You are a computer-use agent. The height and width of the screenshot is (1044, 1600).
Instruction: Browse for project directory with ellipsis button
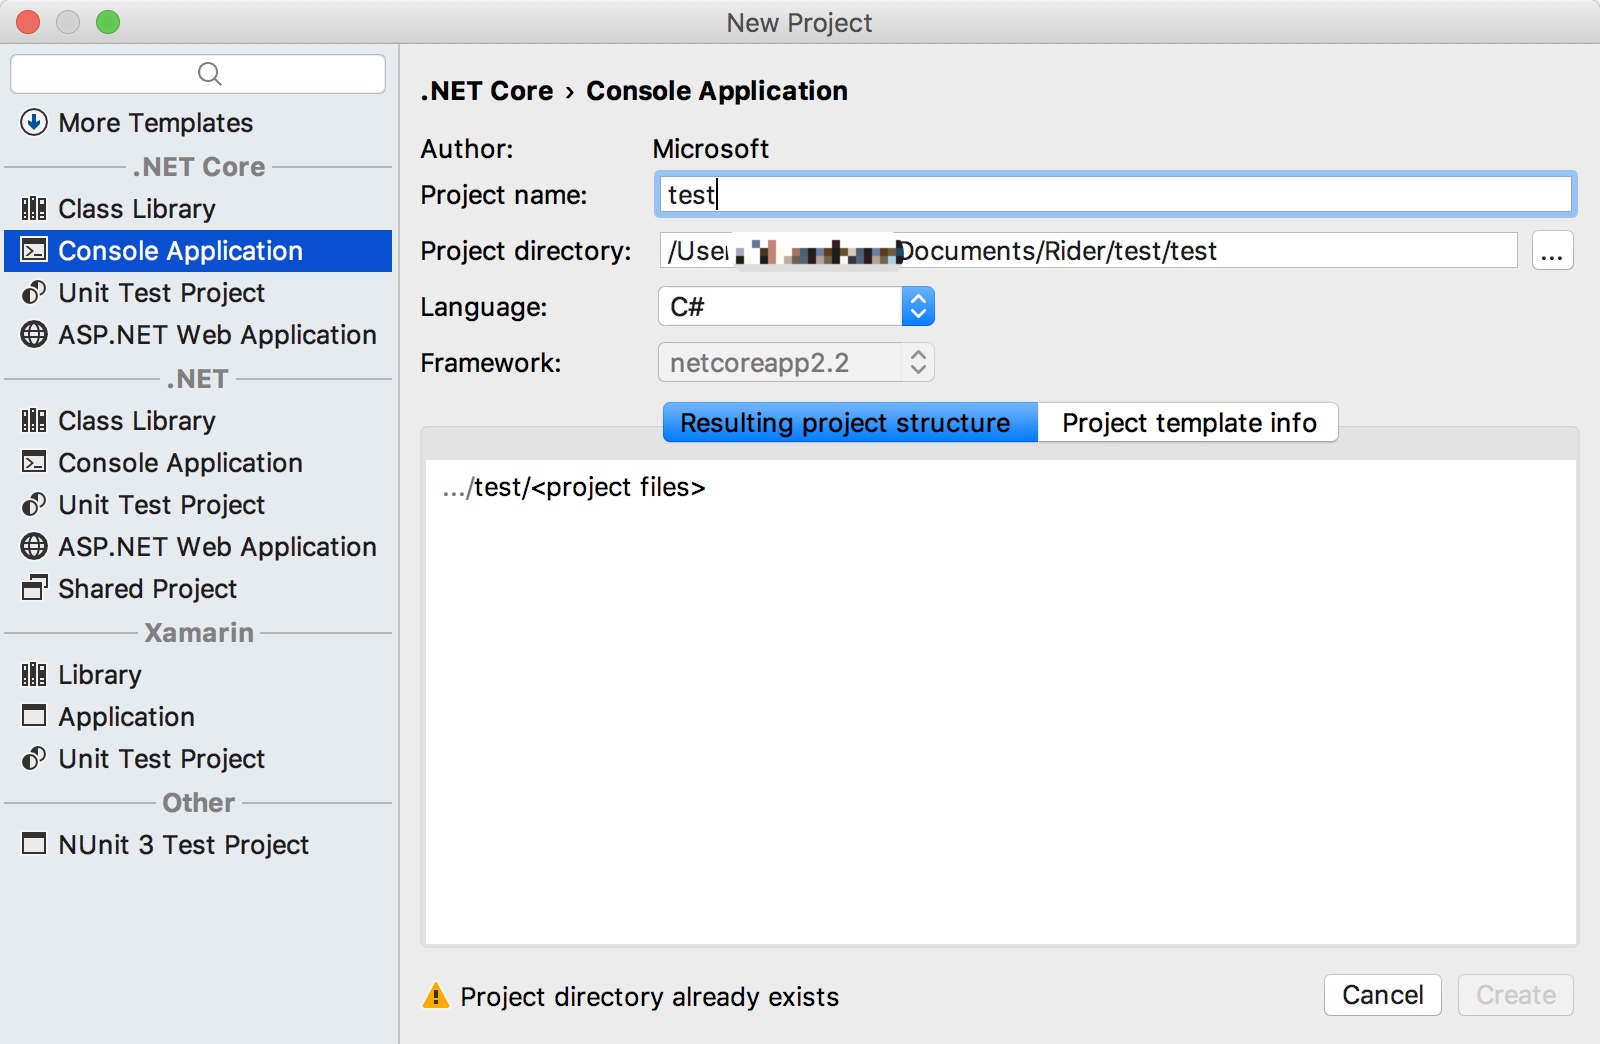[1552, 251]
